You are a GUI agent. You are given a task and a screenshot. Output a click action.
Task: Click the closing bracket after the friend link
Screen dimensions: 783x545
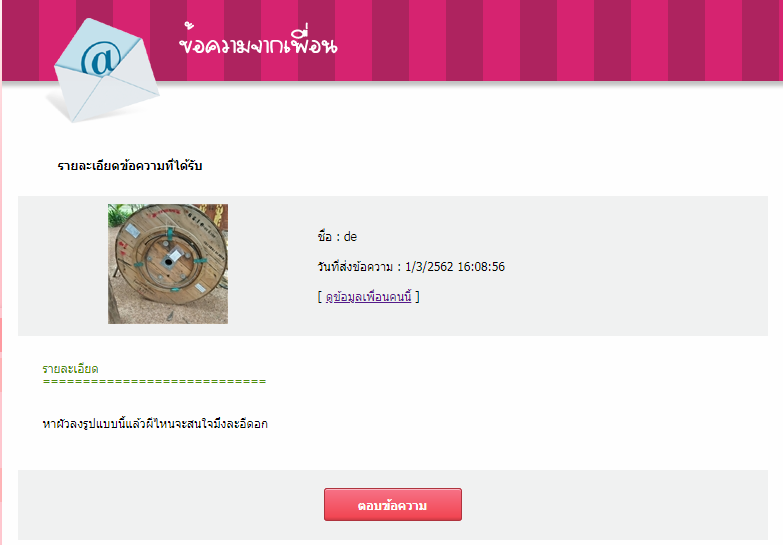(417, 297)
